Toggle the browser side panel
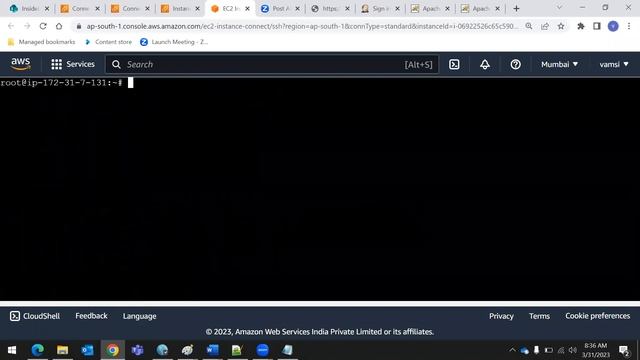 pyautogui.click(x=596, y=26)
